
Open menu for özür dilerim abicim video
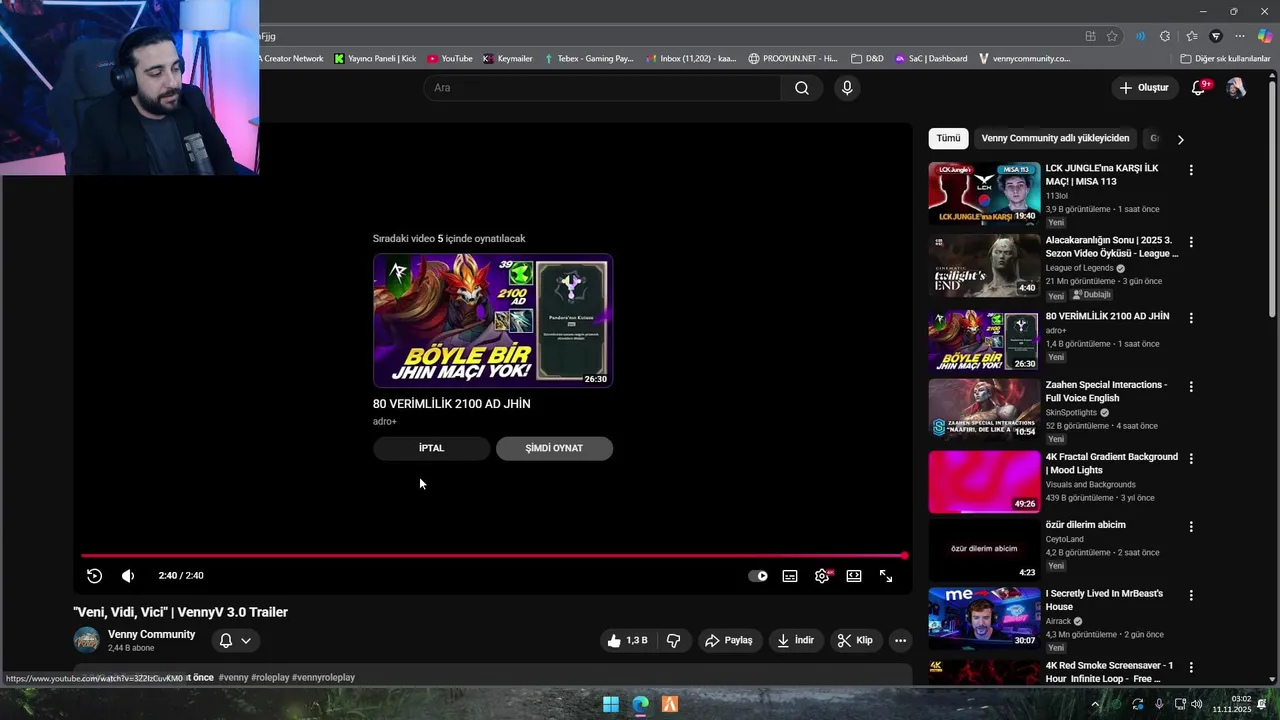pos(1190,526)
